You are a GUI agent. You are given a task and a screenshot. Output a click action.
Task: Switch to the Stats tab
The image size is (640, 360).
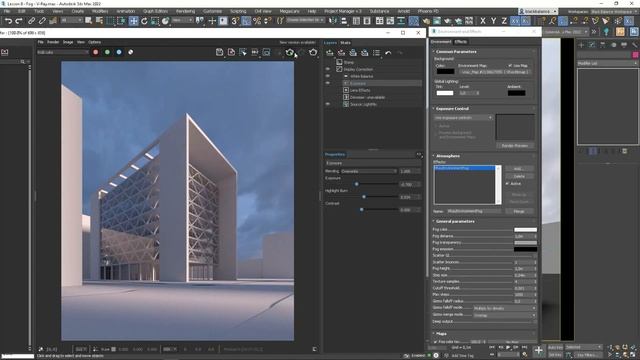(x=345, y=42)
